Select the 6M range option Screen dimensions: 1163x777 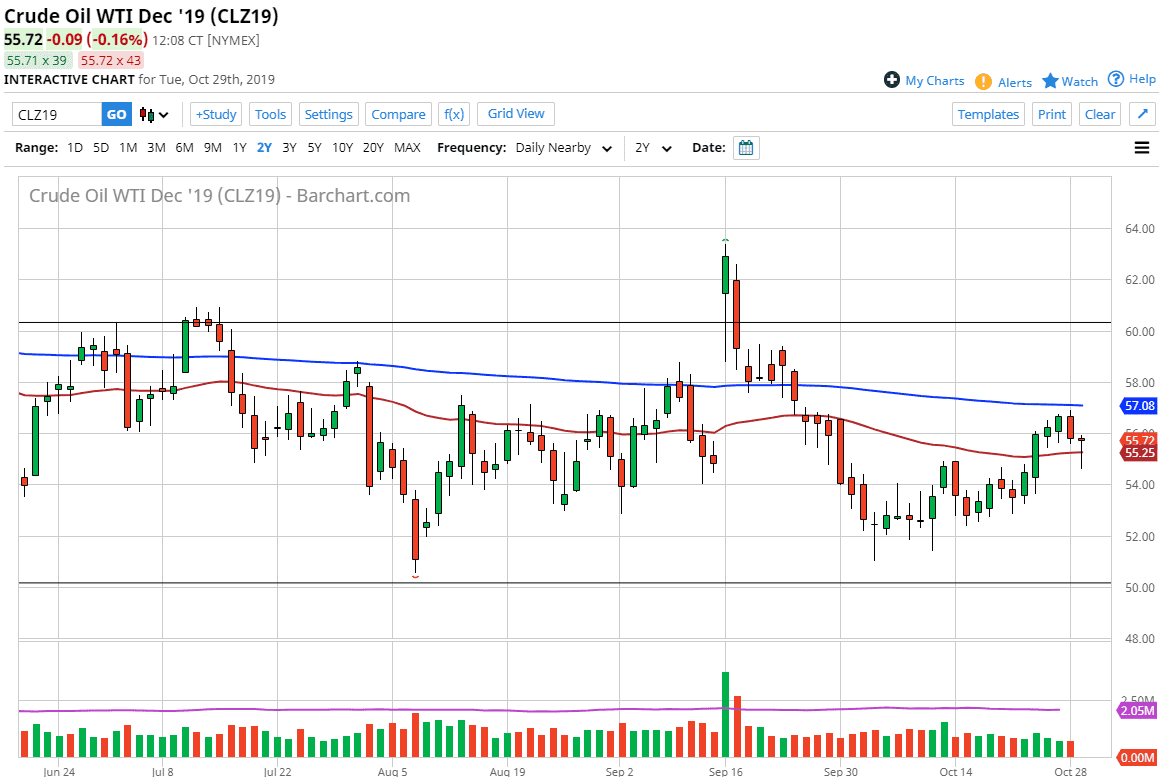click(x=184, y=148)
